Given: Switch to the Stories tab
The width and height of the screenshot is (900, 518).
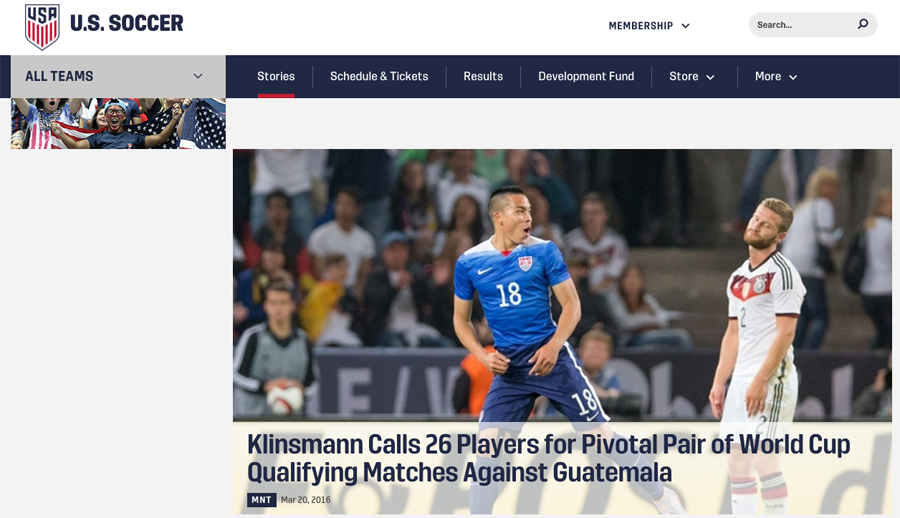Looking at the screenshot, I should (x=276, y=76).
